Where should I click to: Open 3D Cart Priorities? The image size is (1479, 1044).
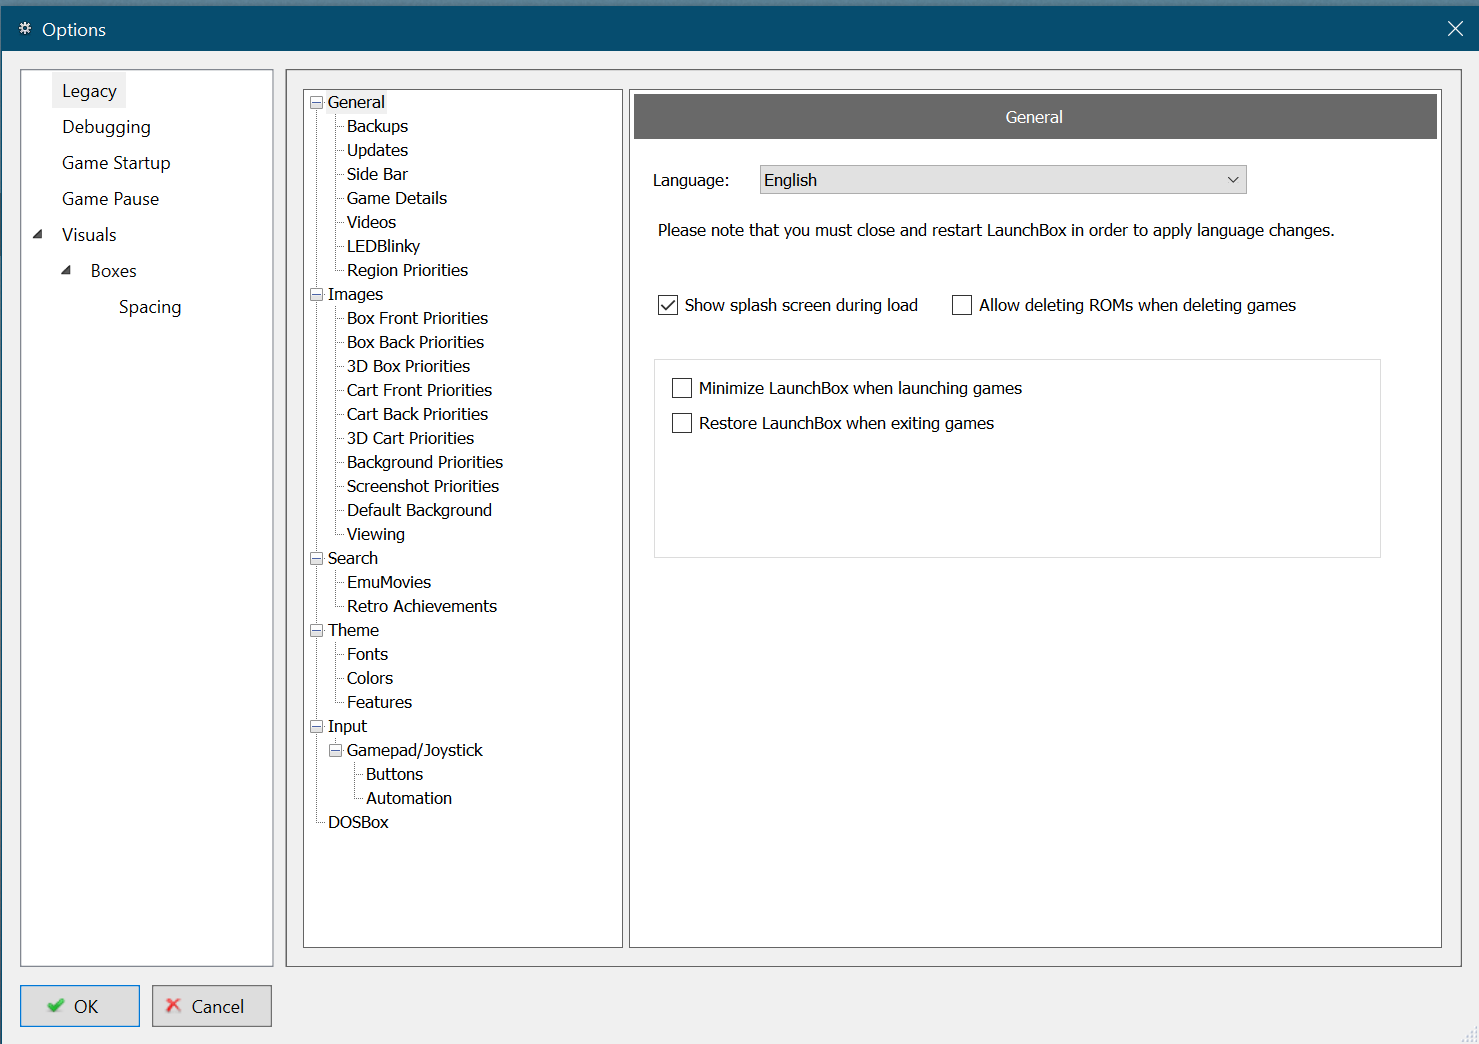click(x=410, y=438)
